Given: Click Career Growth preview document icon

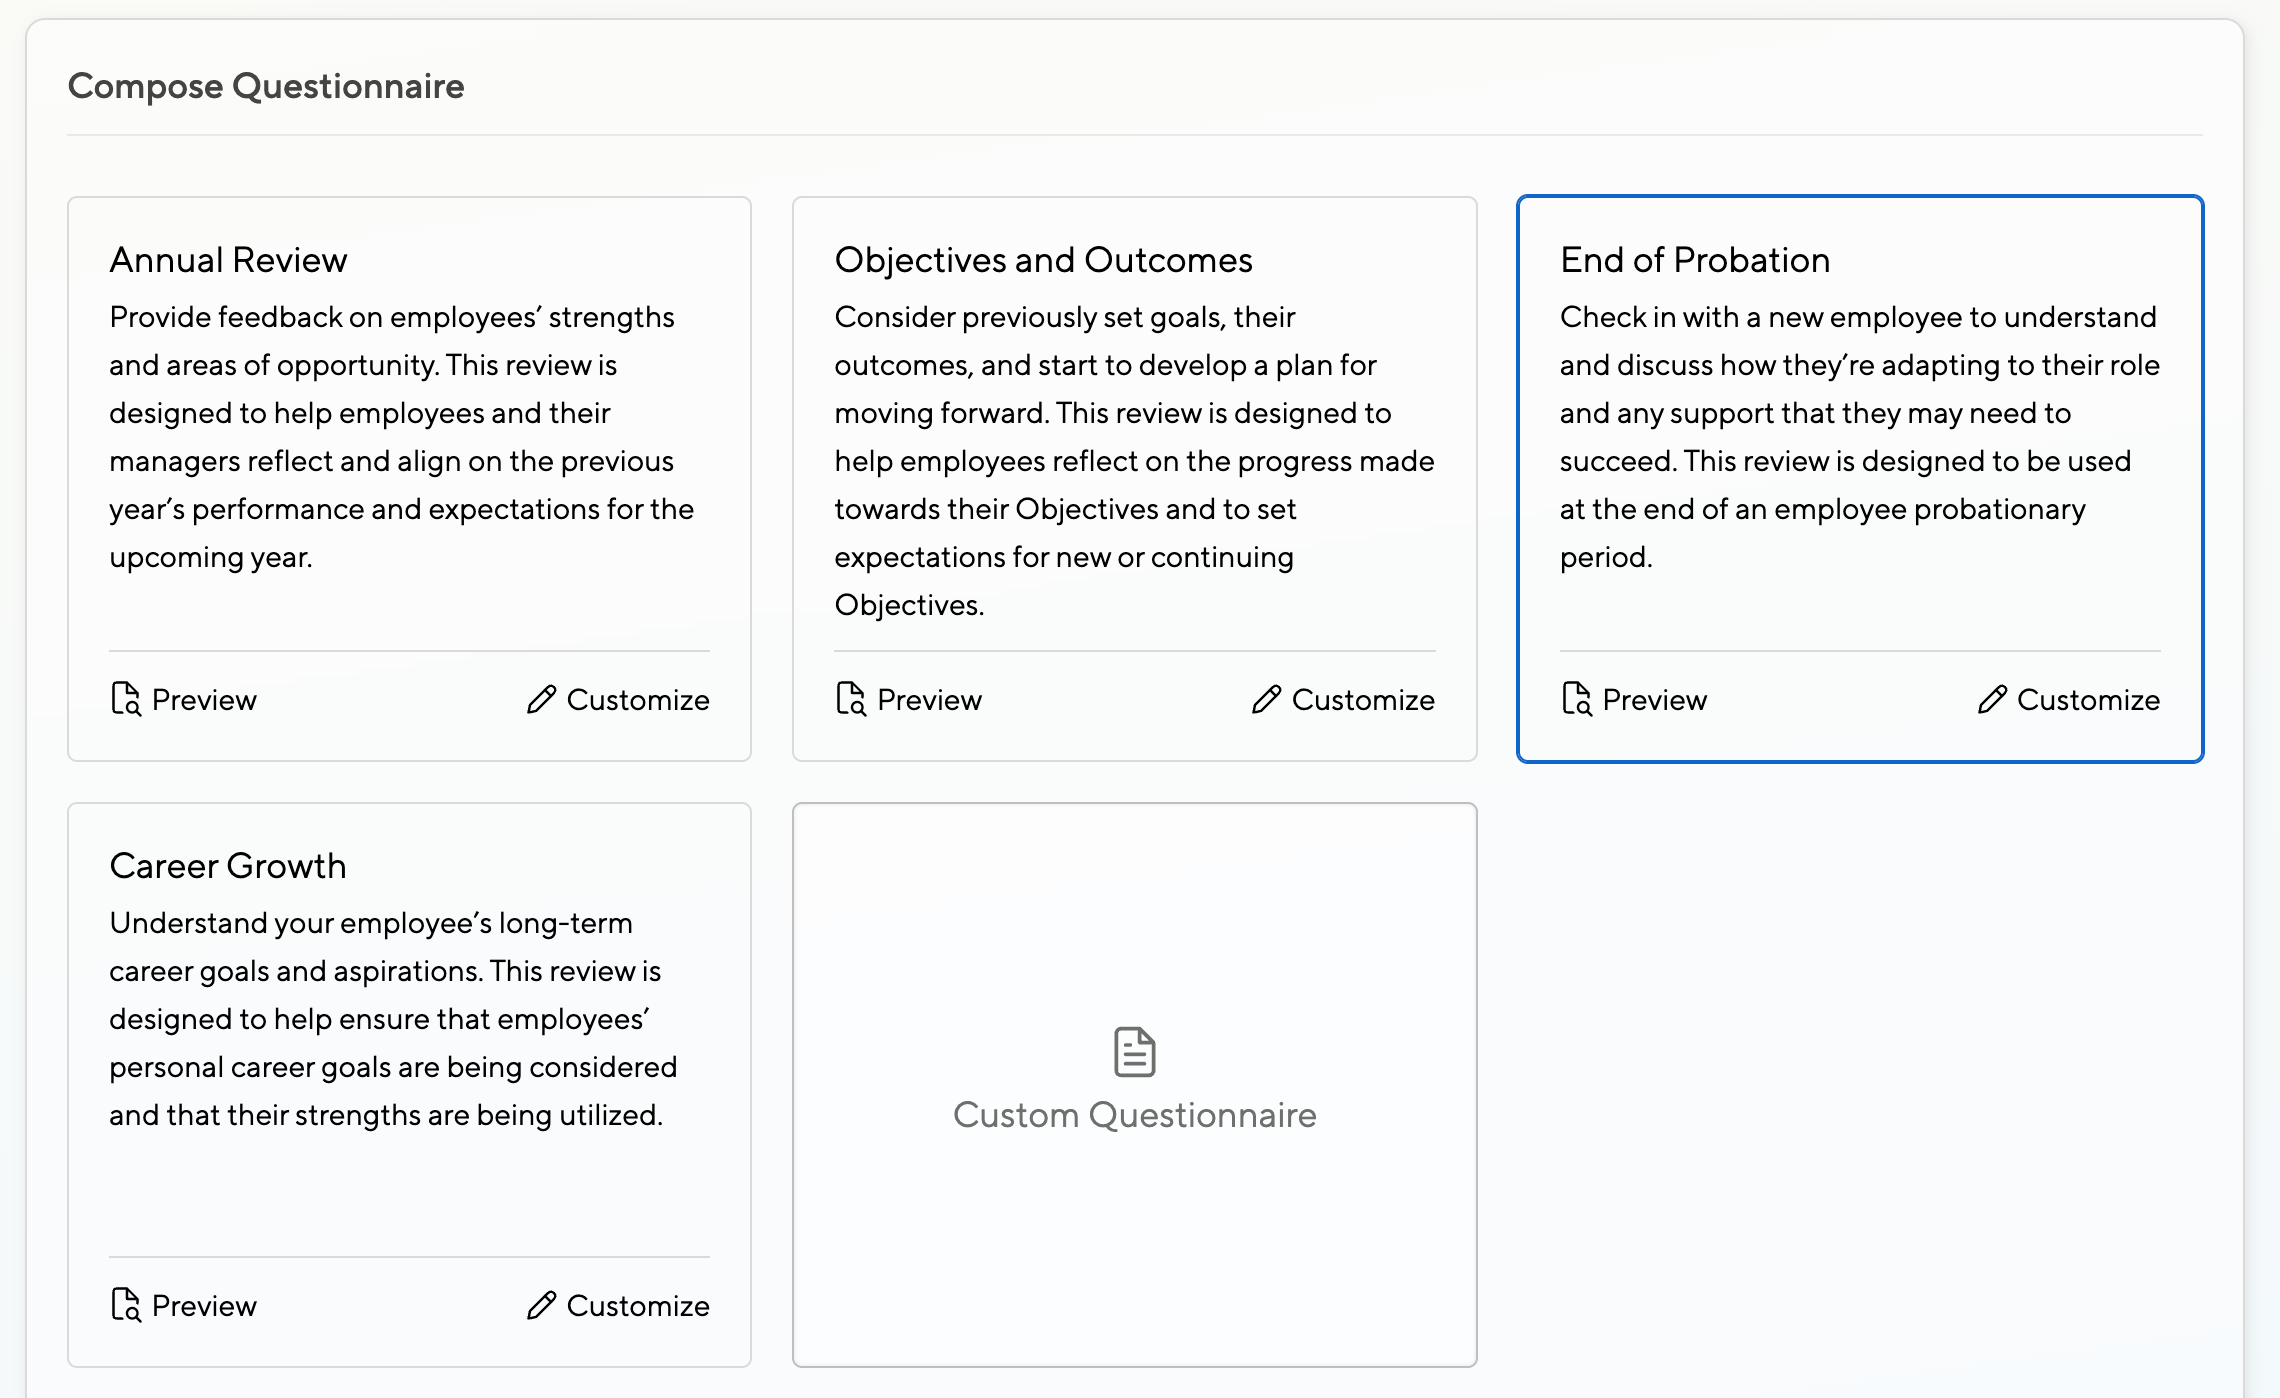Looking at the screenshot, I should pyautogui.click(x=125, y=1305).
